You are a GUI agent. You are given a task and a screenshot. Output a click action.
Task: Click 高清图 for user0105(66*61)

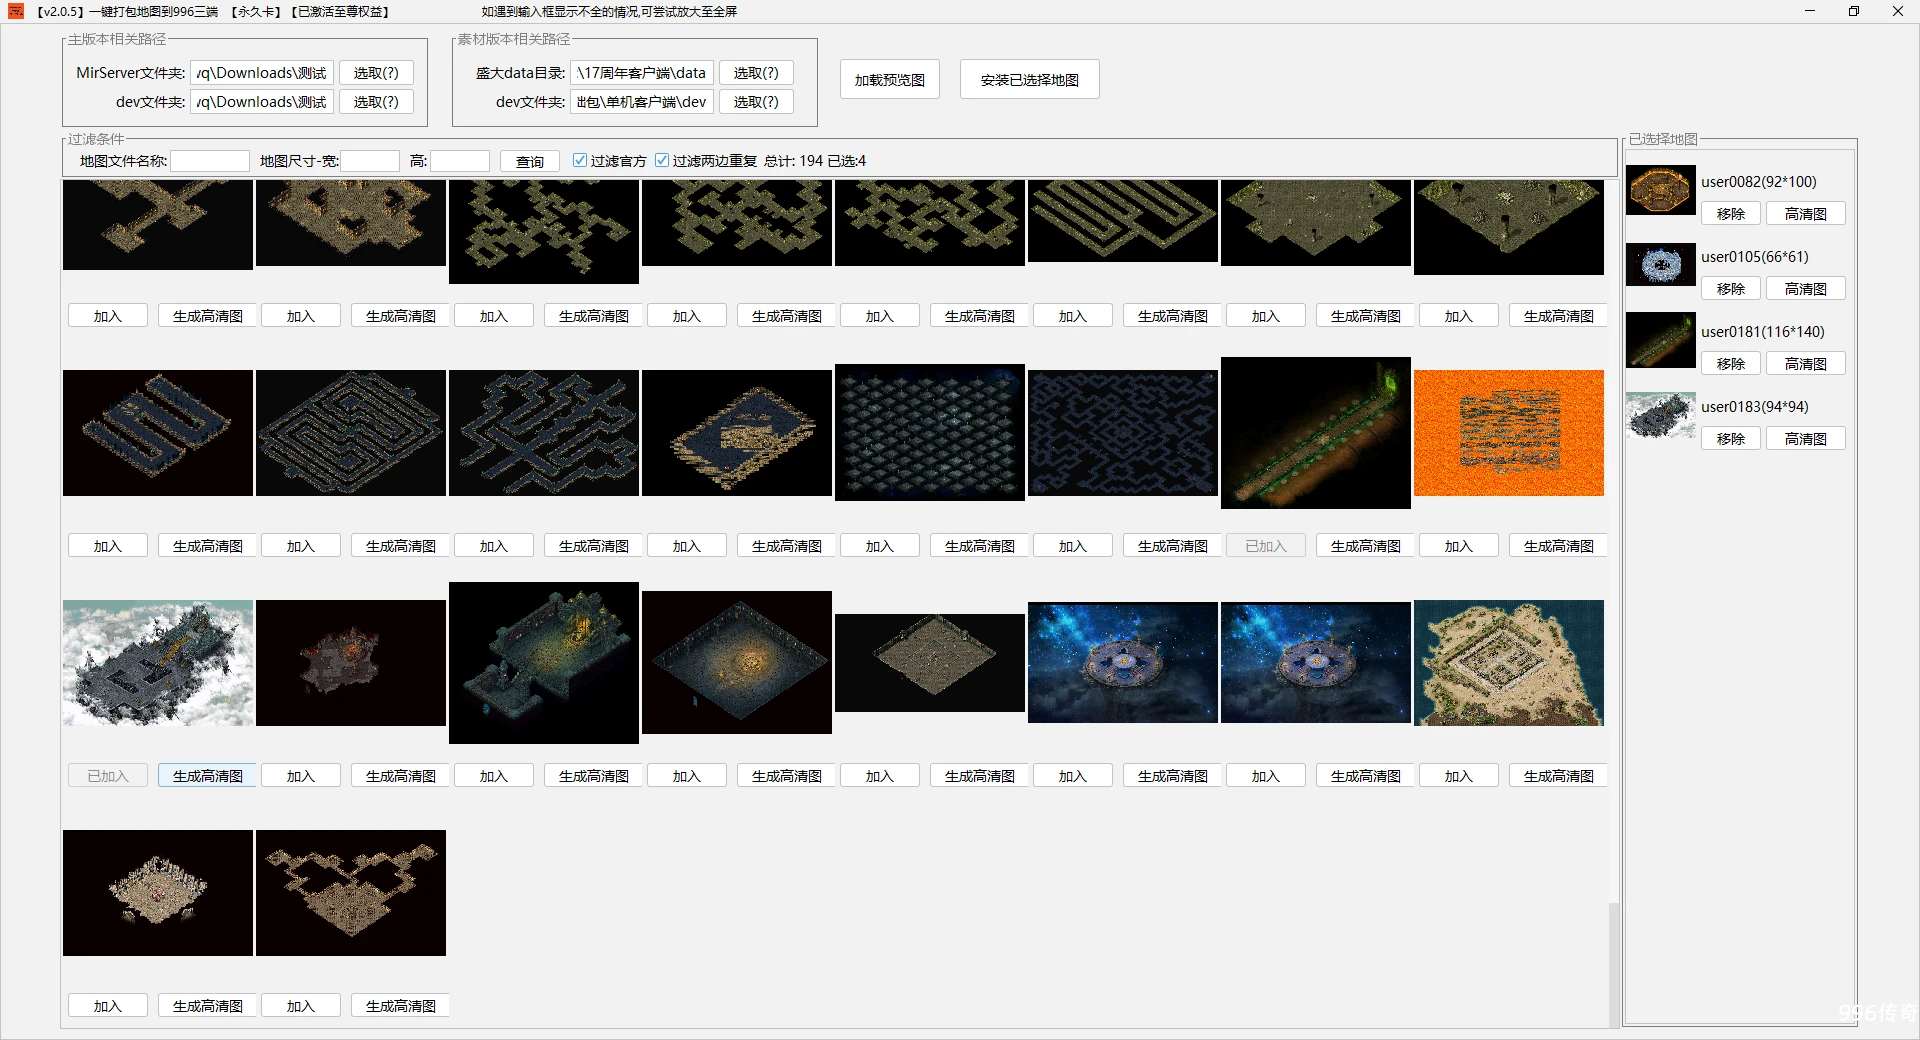pyautogui.click(x=1806, y=289)
